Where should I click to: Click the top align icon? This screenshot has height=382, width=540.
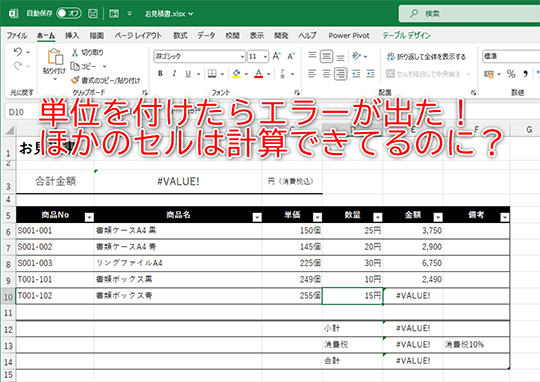coord(312,56)
